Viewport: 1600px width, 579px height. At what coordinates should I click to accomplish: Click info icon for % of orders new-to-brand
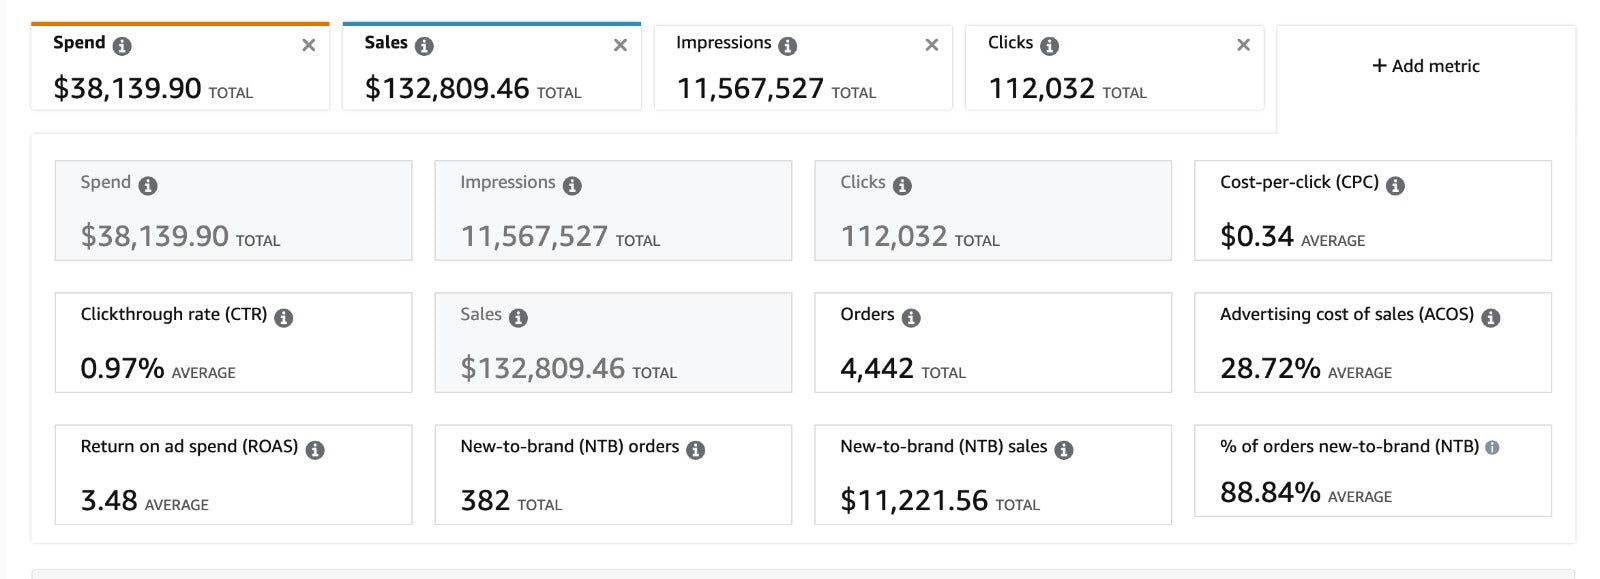point(1492,447)
